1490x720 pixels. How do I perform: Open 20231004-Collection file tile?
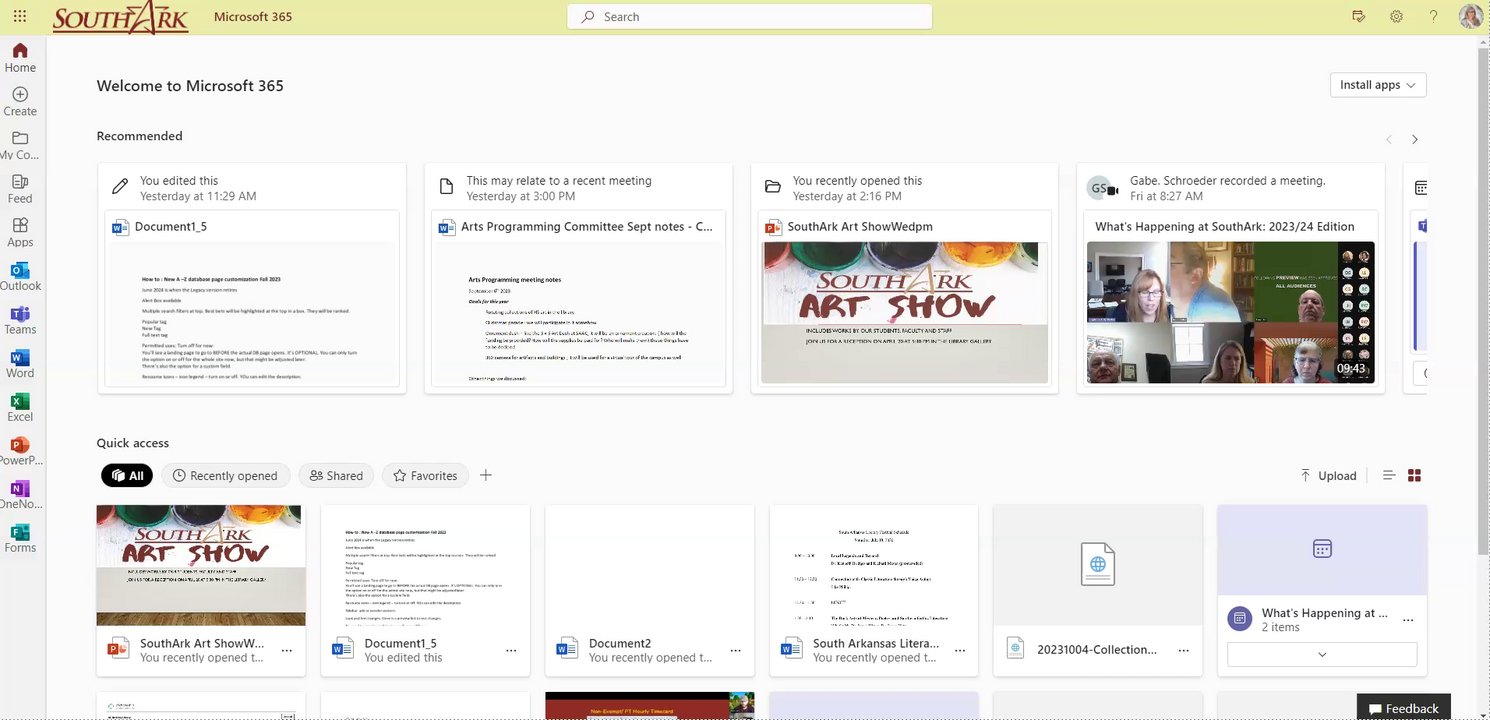[1098, 590]
